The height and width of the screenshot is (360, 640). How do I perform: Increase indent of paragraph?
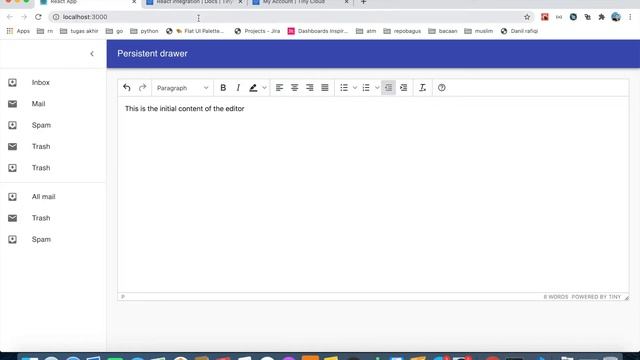pos(404,88)
